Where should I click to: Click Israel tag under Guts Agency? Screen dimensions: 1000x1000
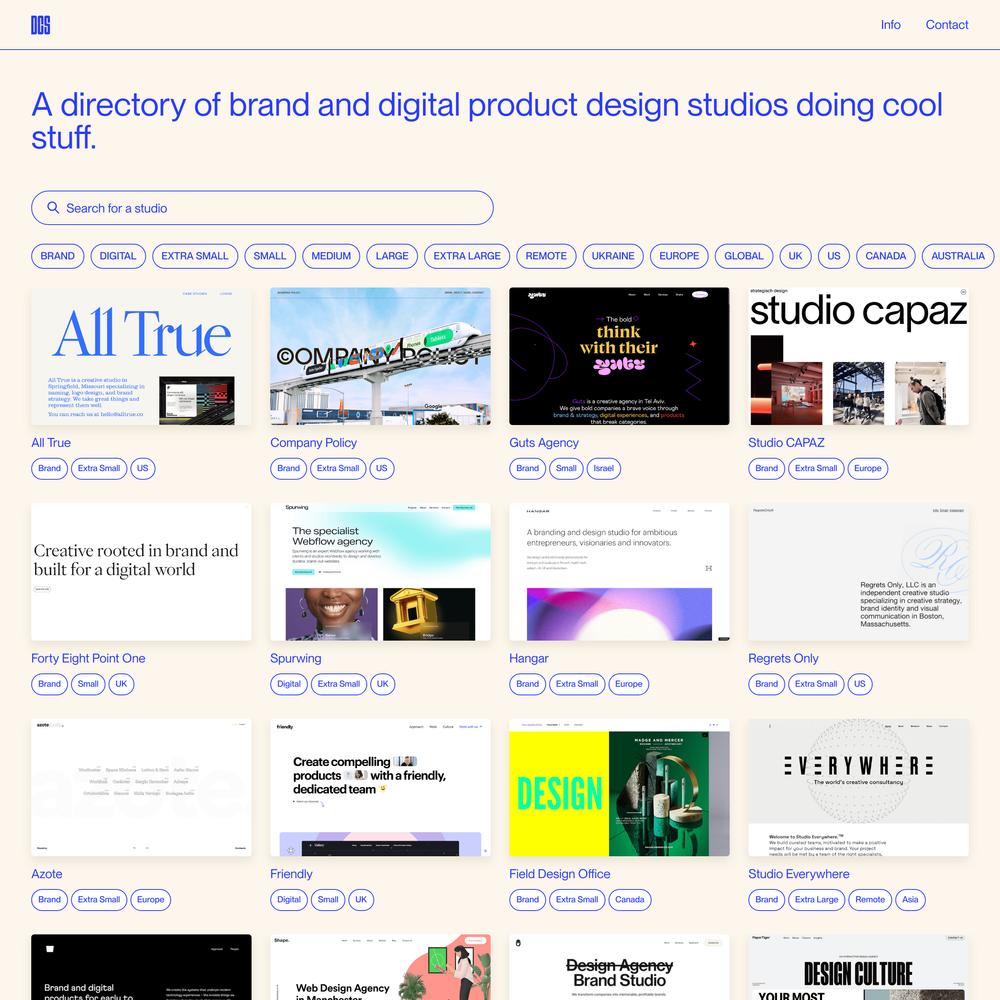point(603,468)
